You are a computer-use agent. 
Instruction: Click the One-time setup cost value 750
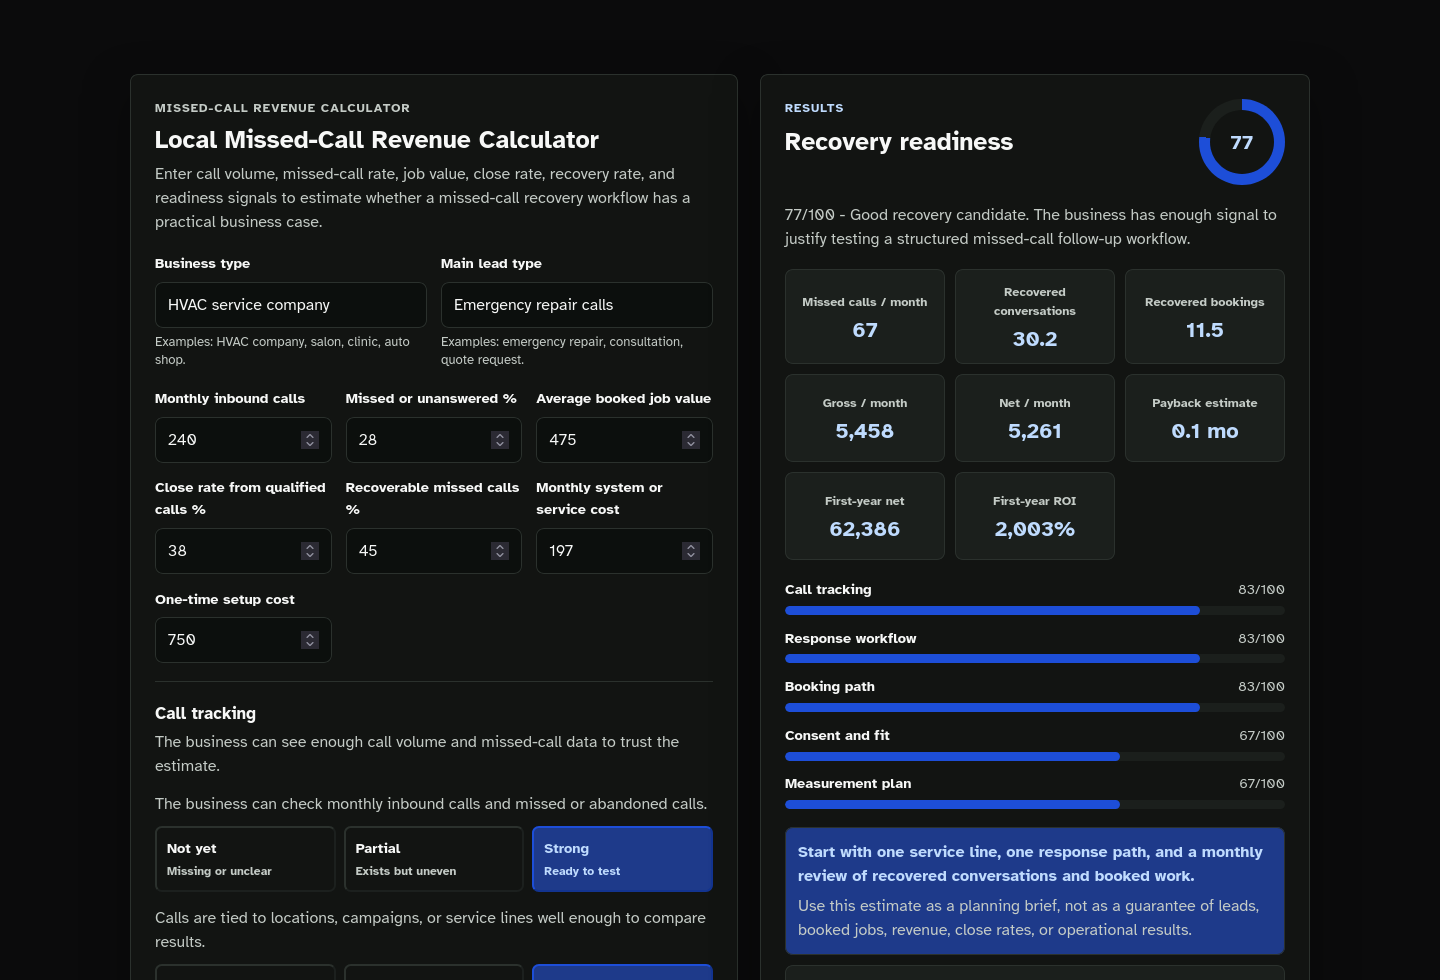click(182, 640)
